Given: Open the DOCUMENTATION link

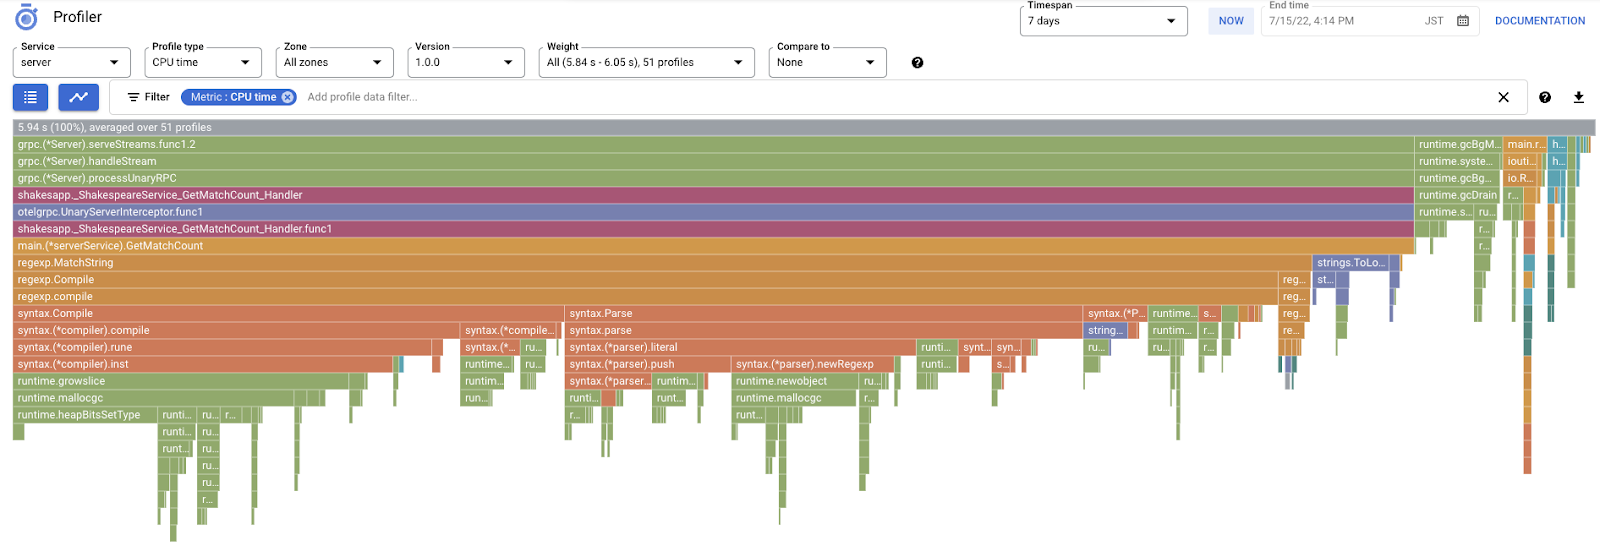Looking at the screenshot, I should 1539,21.
